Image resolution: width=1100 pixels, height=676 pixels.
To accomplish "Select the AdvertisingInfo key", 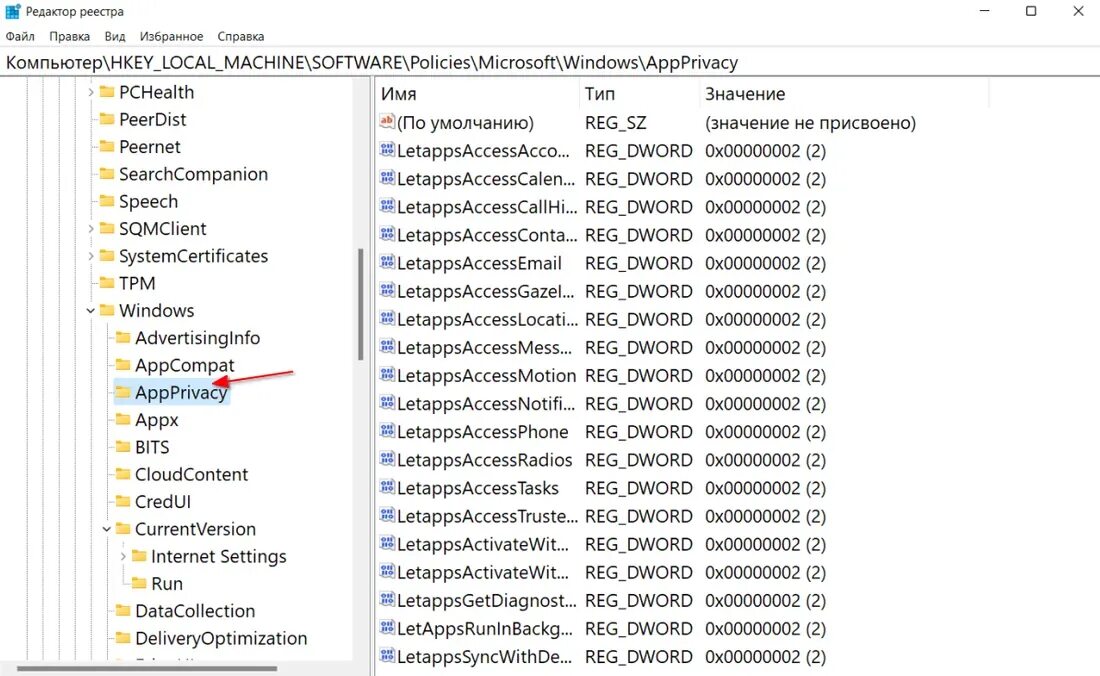I will 197,338.
